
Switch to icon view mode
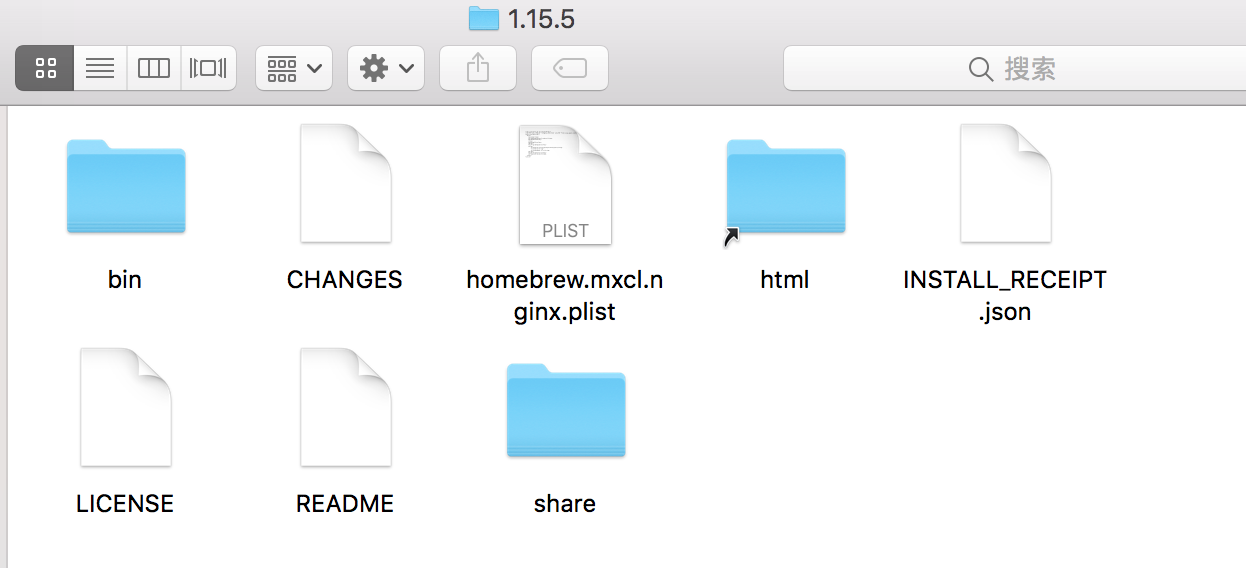coord(45,68)
